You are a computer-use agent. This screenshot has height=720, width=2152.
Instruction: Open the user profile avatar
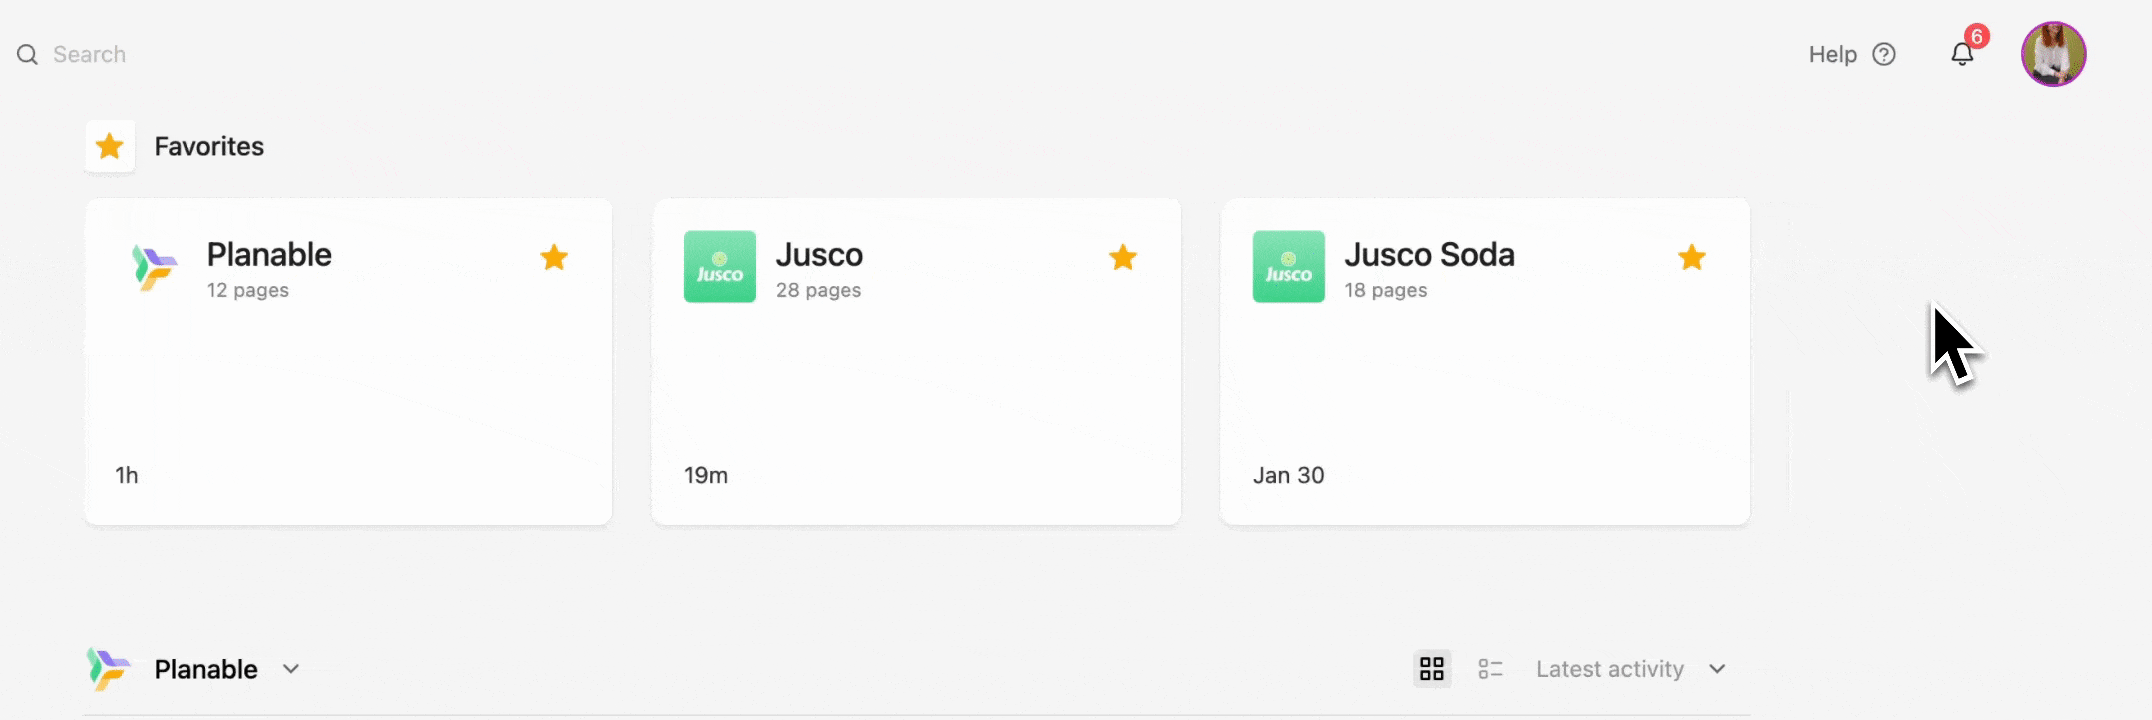pos(2053,54)
